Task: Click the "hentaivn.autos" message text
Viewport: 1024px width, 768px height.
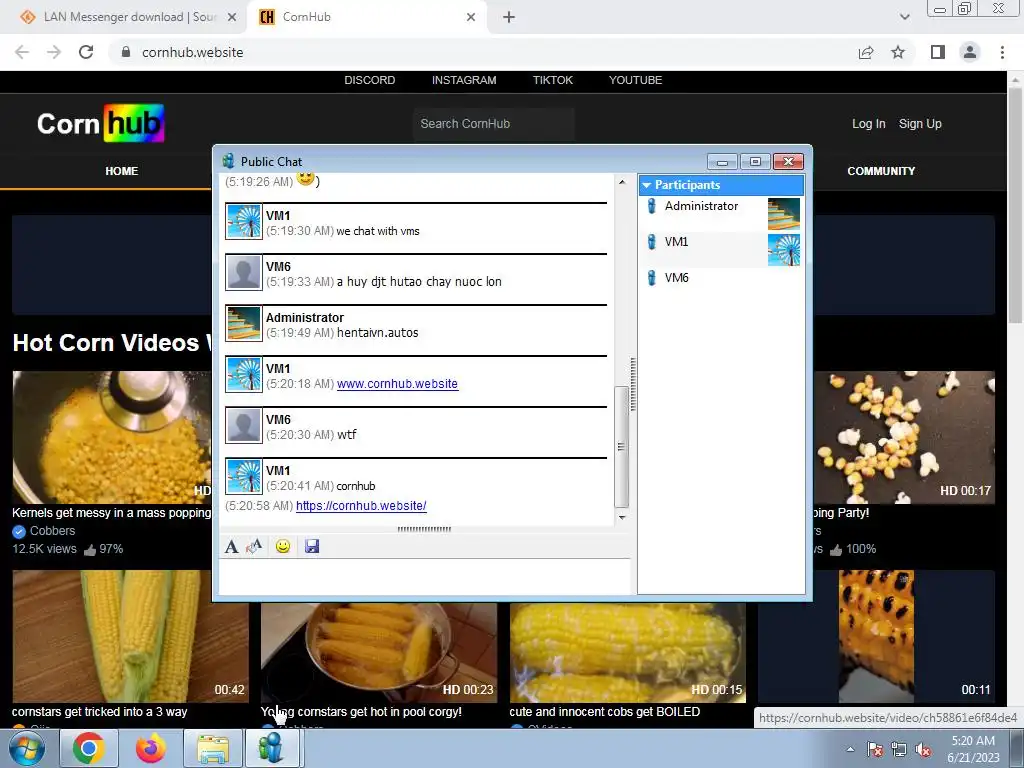Action: tap(377, 333)
